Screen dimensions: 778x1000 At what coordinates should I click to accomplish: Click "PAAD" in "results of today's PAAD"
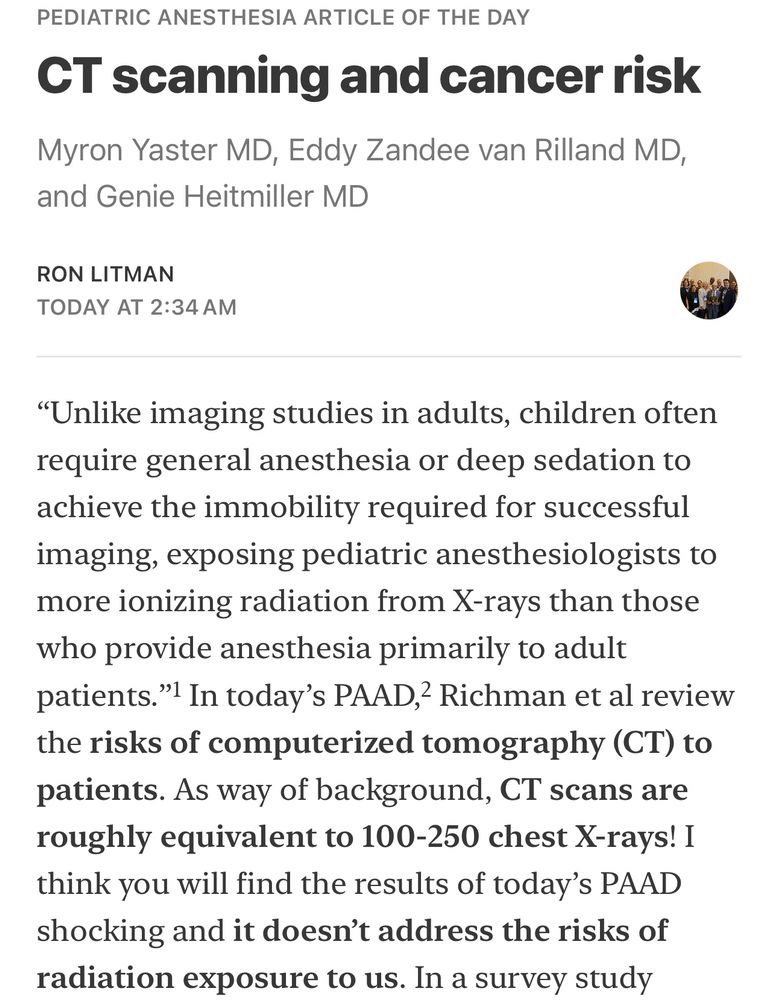(x=641, y=884)
